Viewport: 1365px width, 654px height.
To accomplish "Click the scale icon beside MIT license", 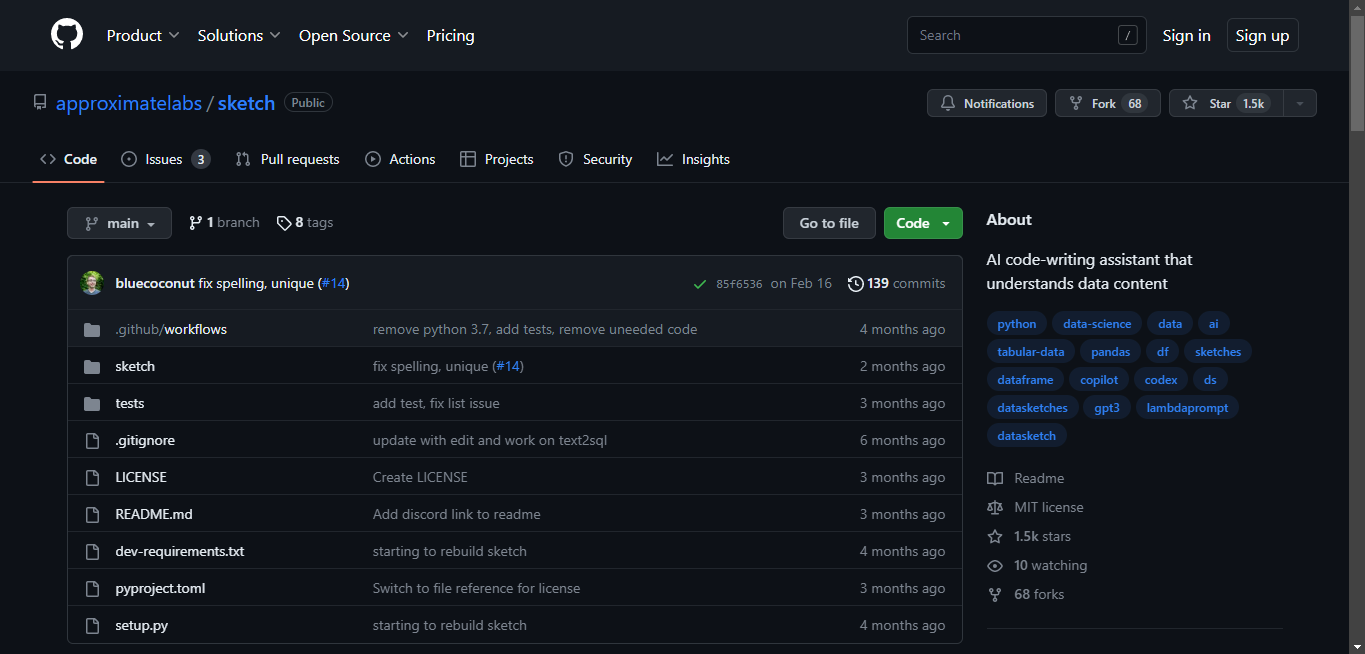I will coord(995,507).
